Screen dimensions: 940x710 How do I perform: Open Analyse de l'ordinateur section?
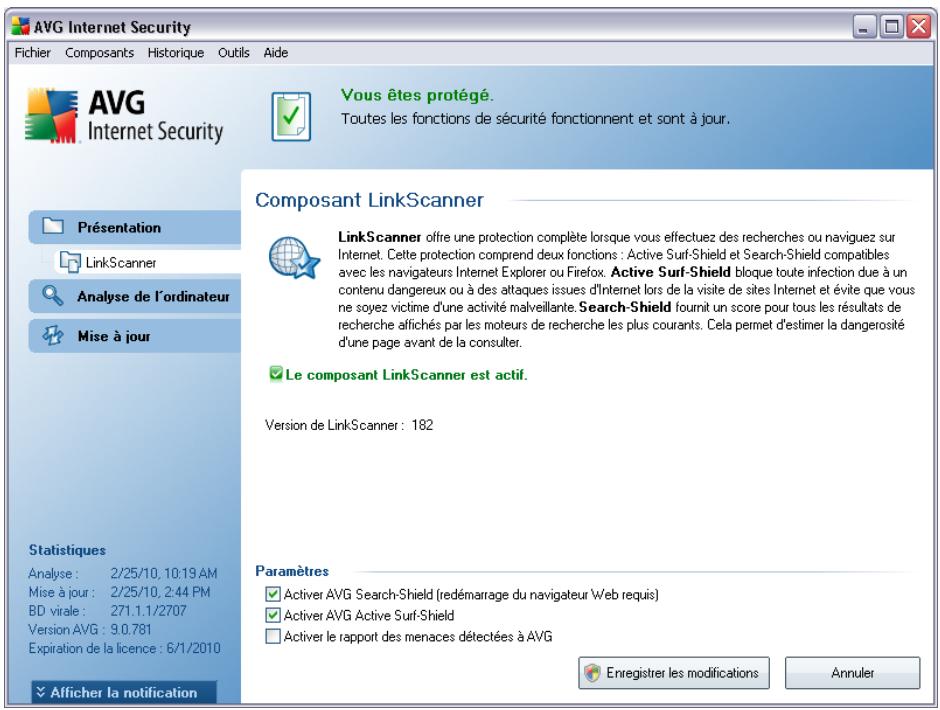tap(135, 296)
